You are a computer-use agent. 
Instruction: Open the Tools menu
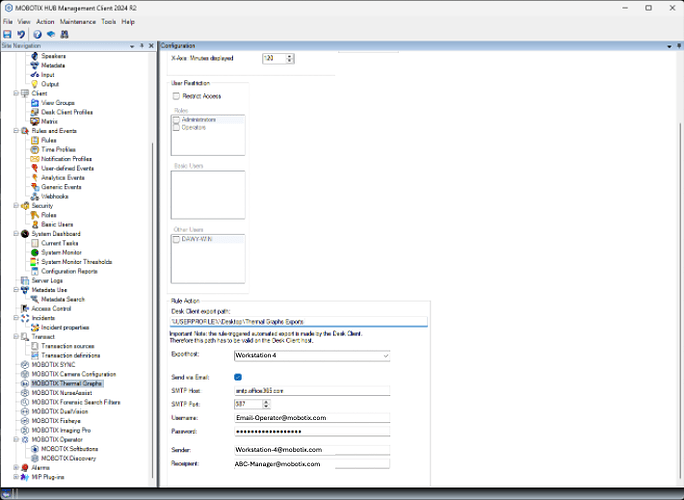[109, 21]
